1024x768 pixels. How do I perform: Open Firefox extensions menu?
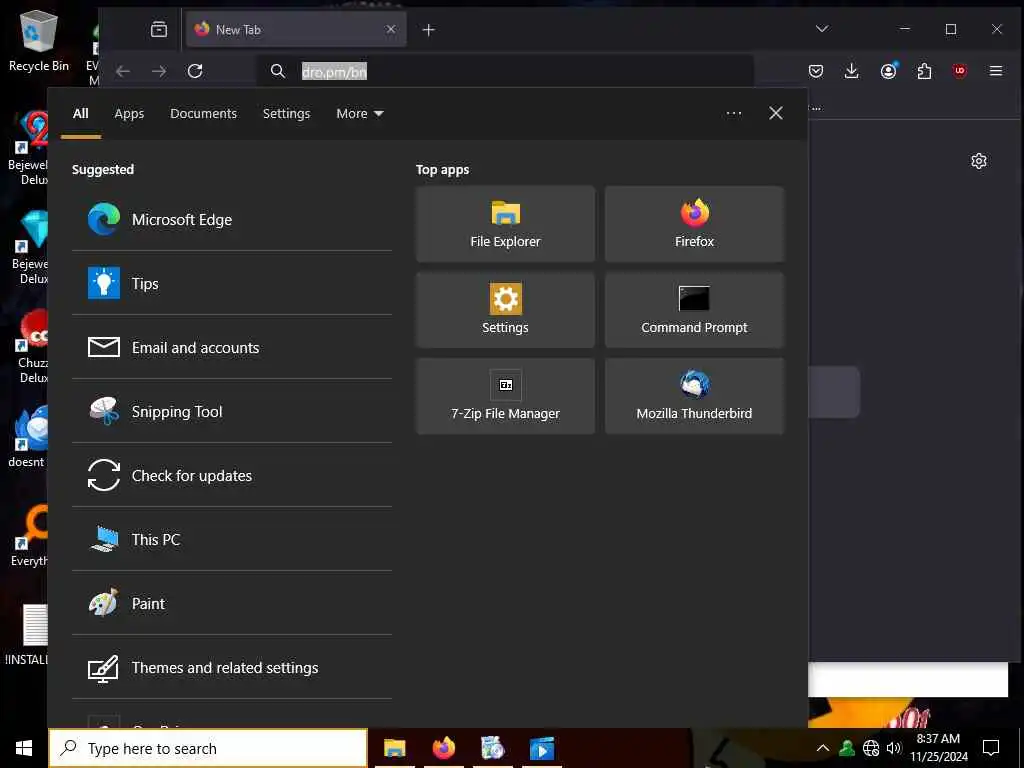click(924, 71)
